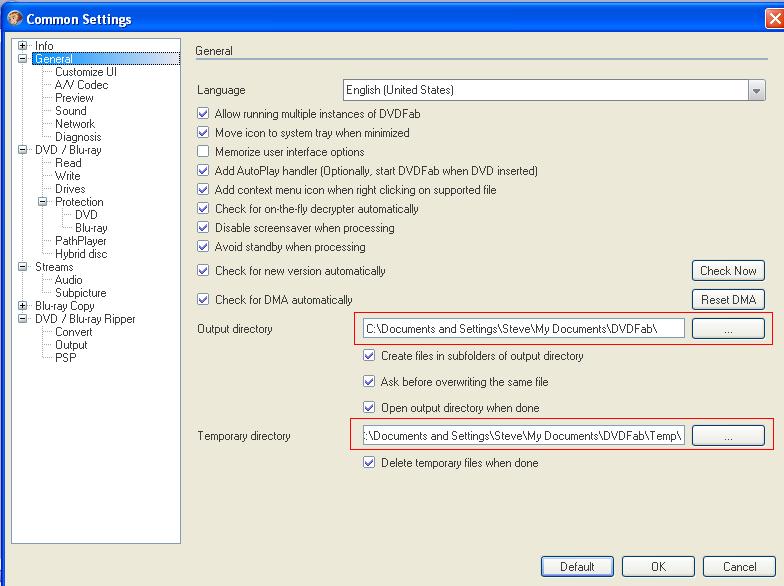
Task: Select Convert tree item
Action: (x=74, y=332)
